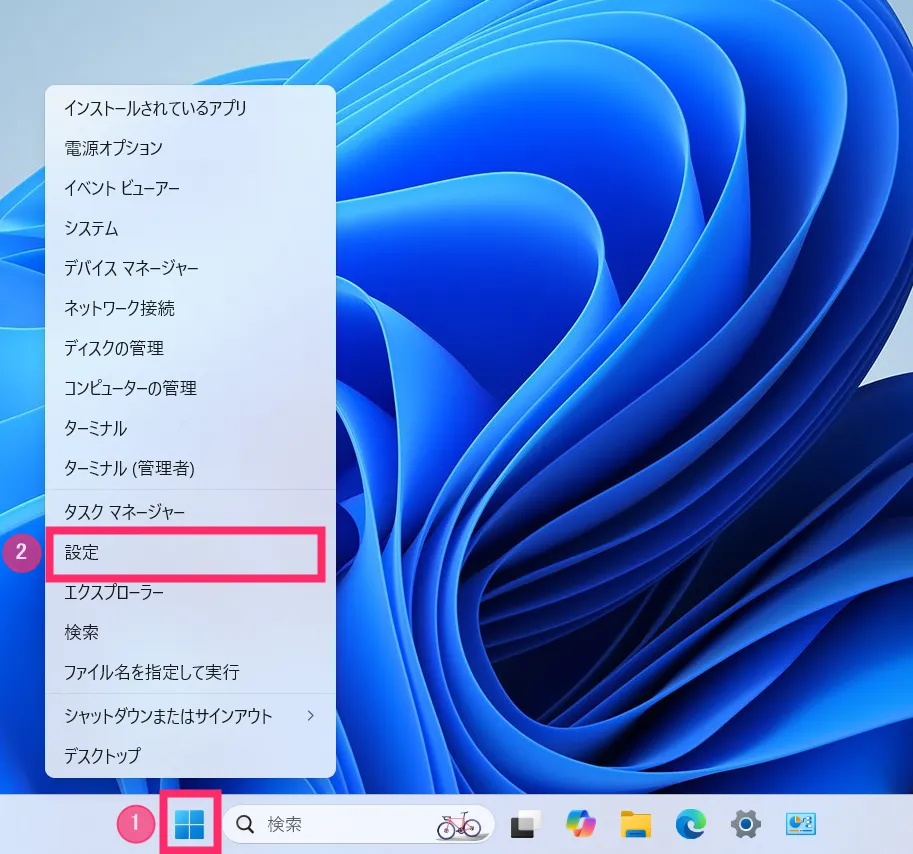Select インストールされているアプリ from the menu

(190, 108)
